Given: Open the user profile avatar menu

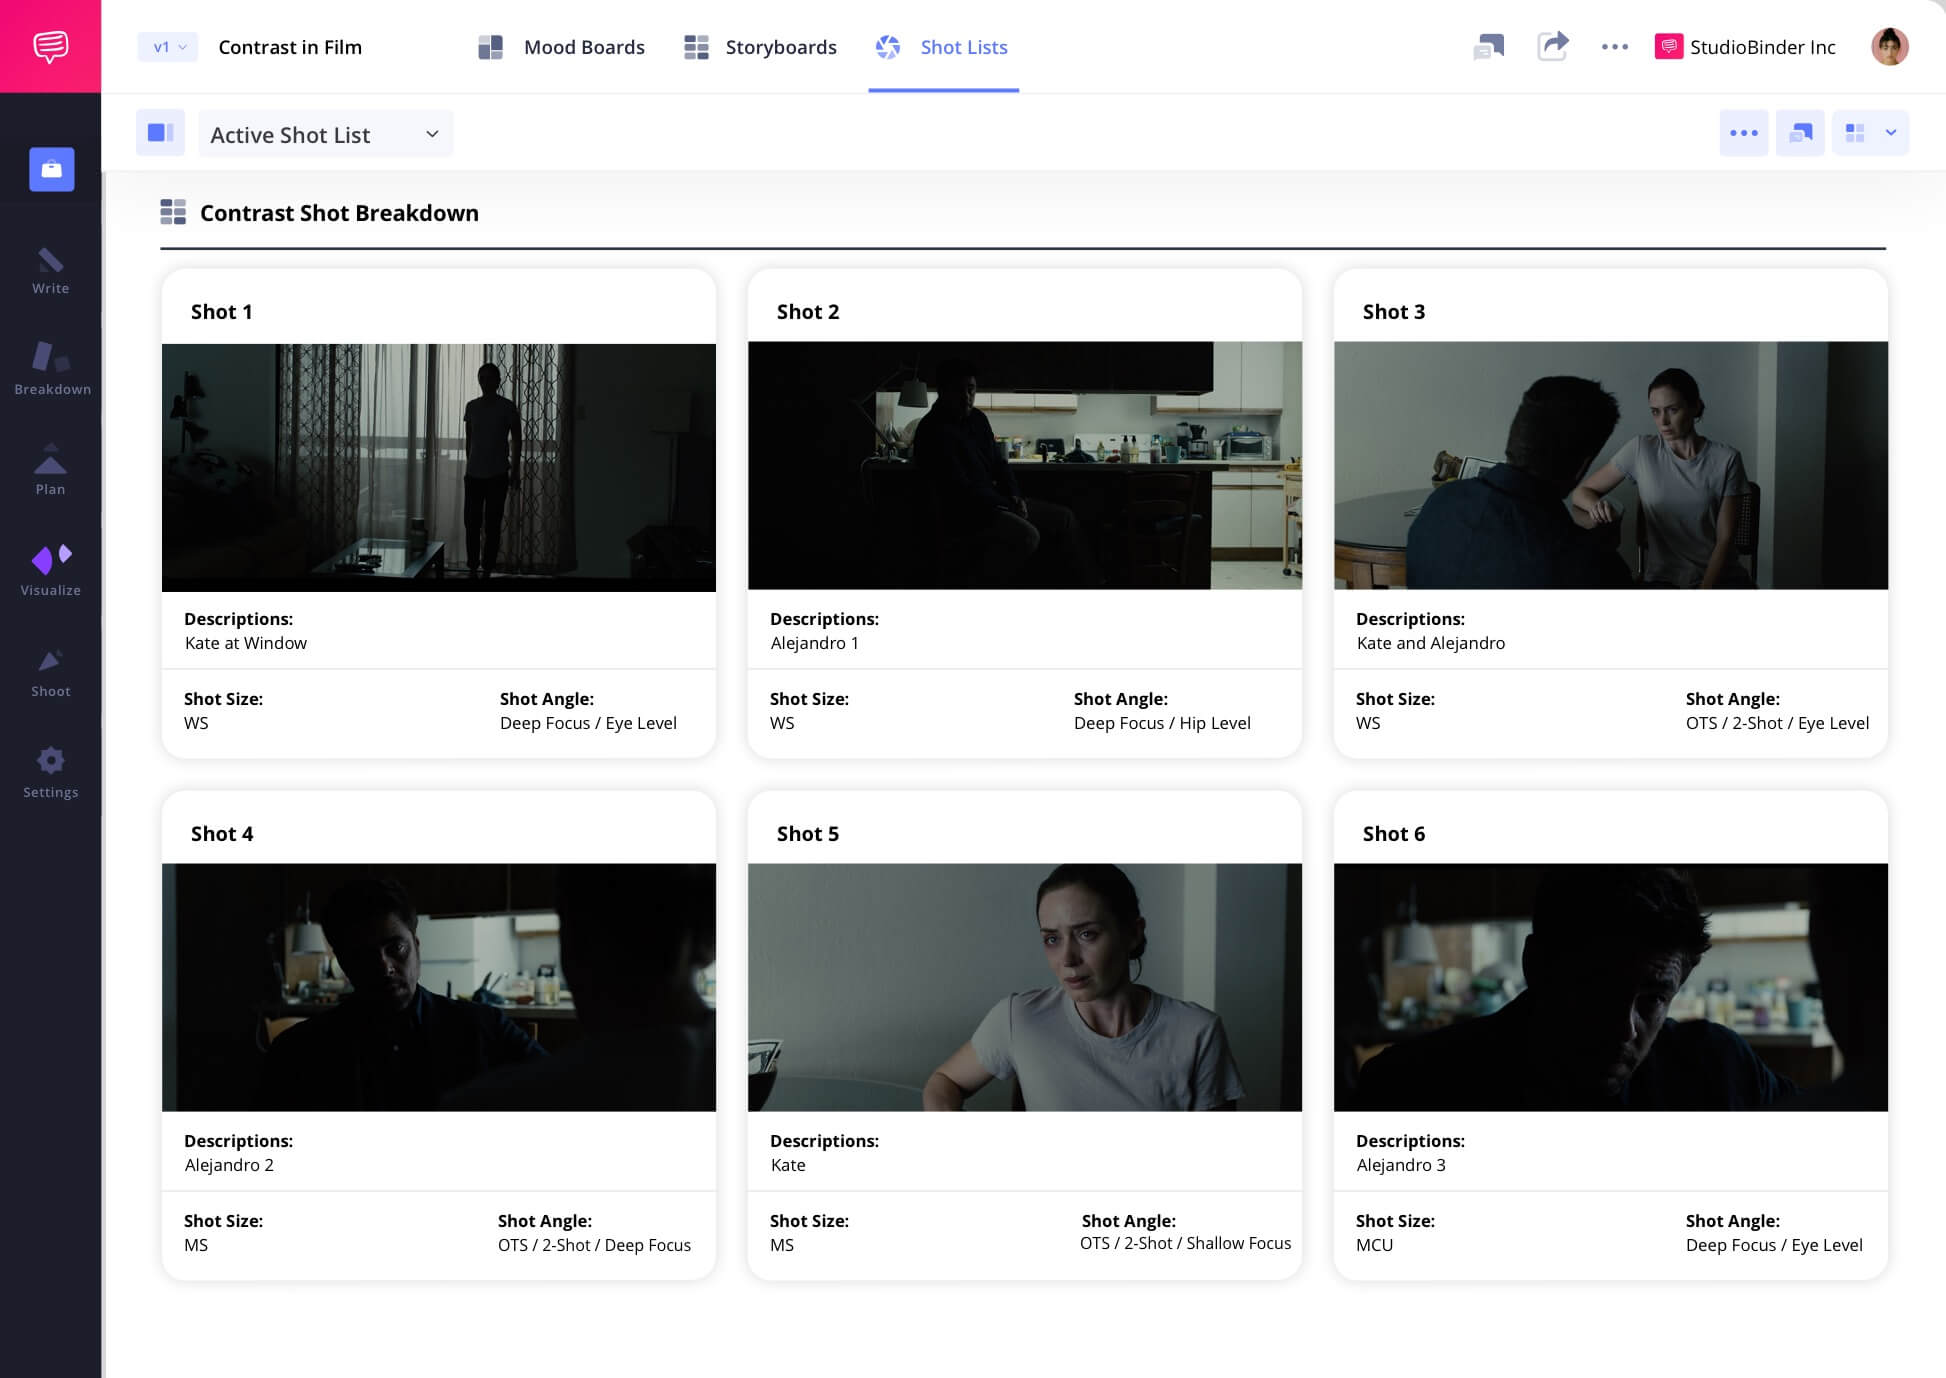Looking at the screenshot, I should 1890,46.
